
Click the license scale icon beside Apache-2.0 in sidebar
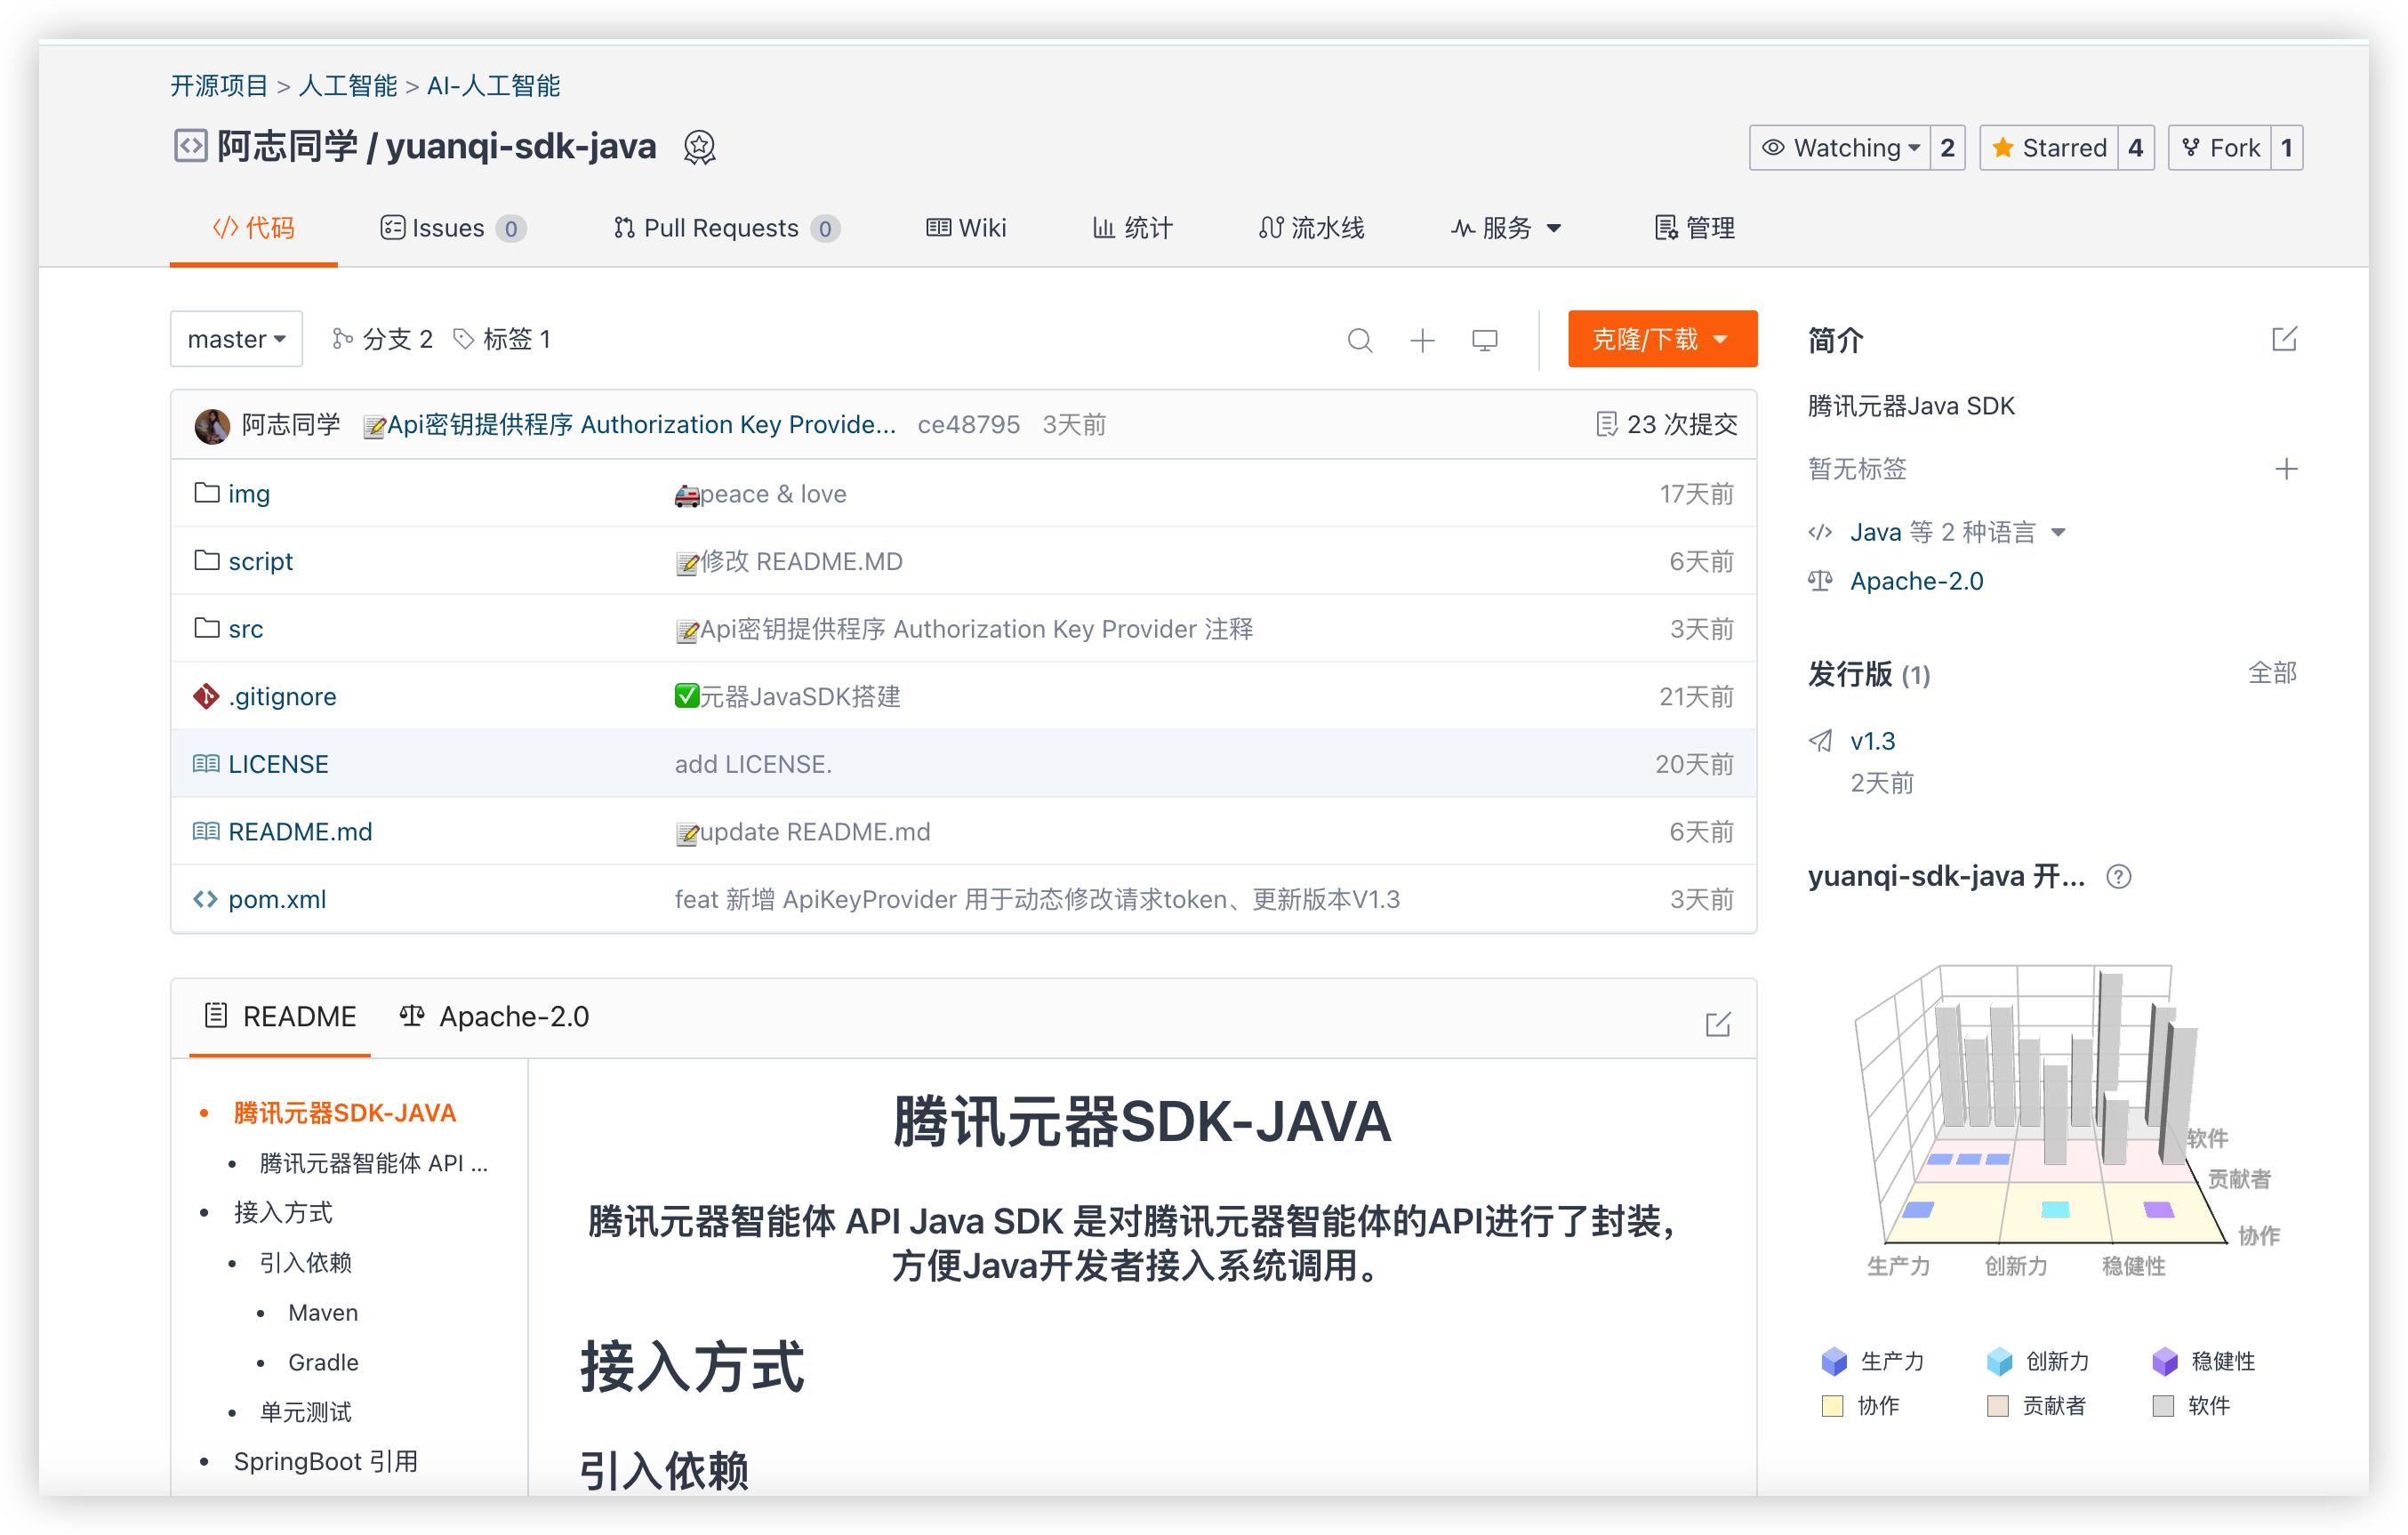click(x=1820, y=581)
